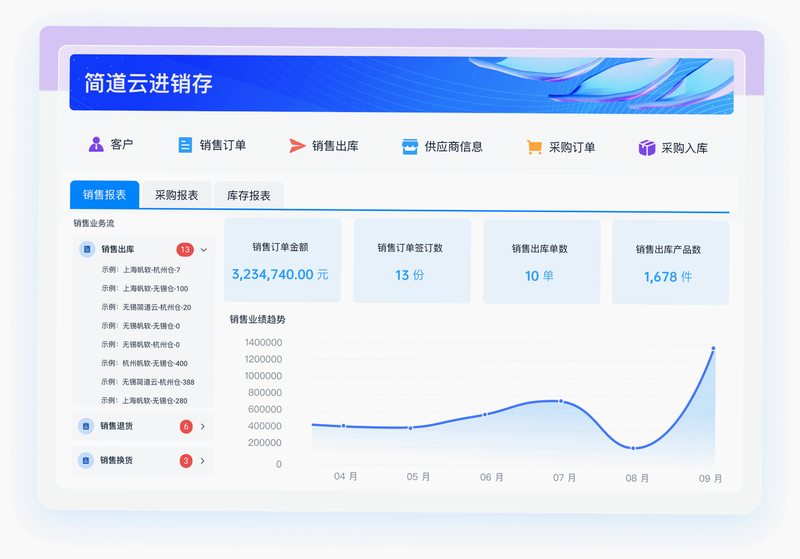
Task: Click the 销售出库单数 10 单 value
Action: pos(539,276)
